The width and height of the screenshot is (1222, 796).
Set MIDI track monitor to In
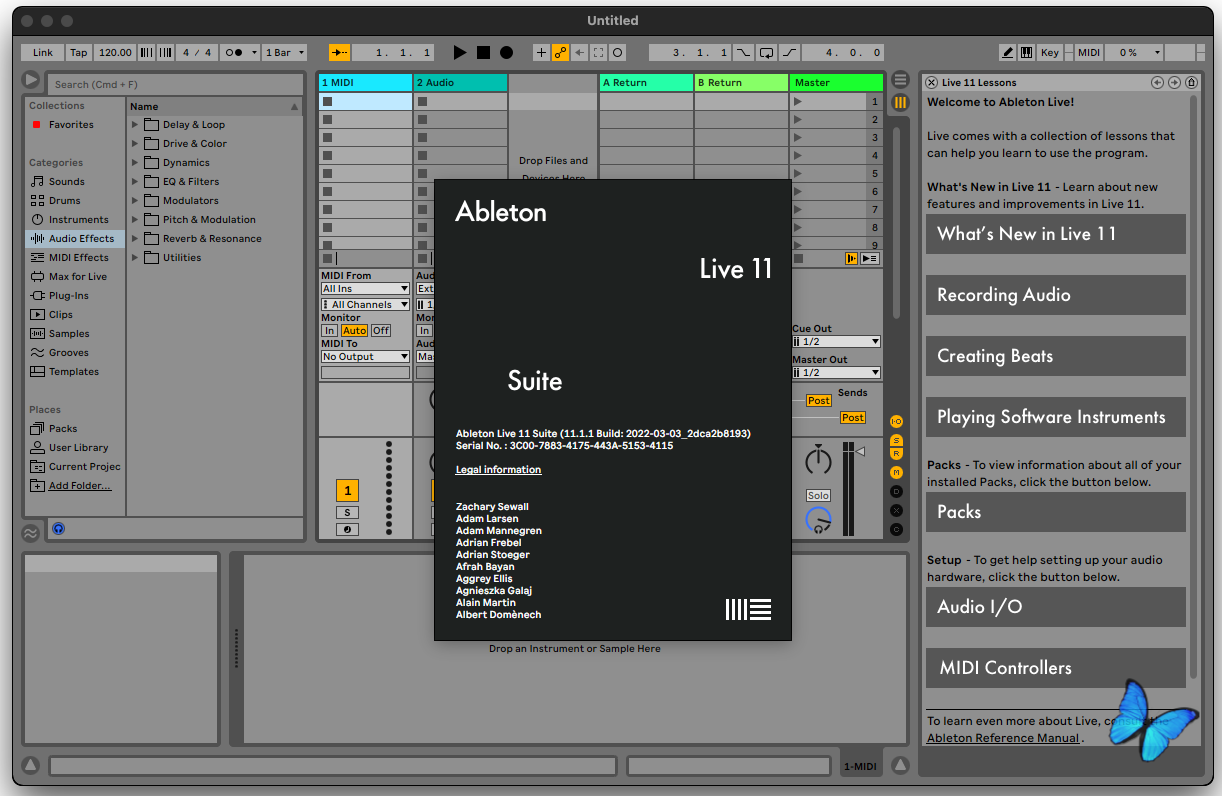click(329, 331)
